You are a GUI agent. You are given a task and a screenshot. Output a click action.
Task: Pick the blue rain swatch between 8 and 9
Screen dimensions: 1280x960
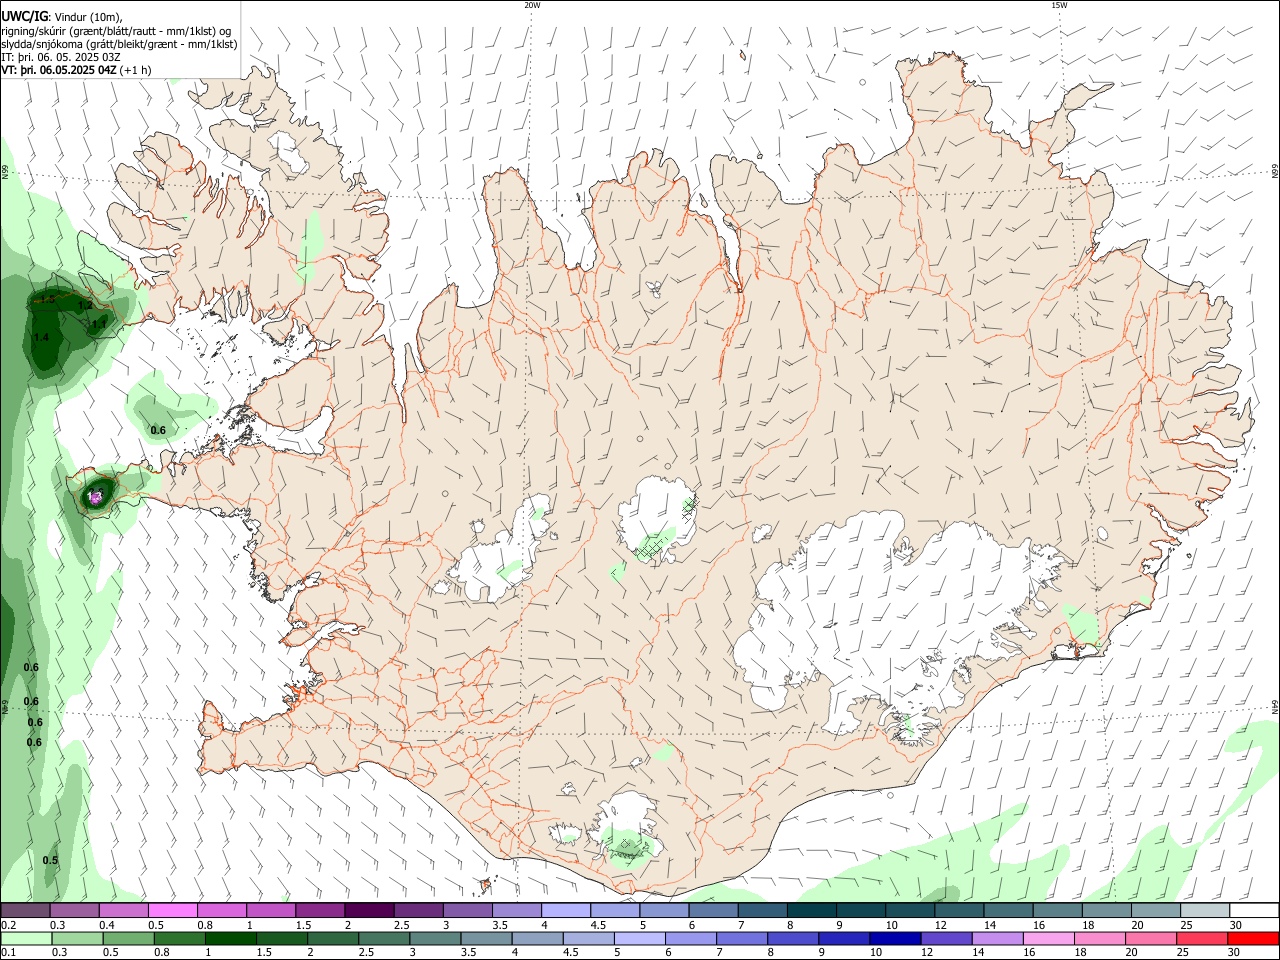(x=793, y=938)
